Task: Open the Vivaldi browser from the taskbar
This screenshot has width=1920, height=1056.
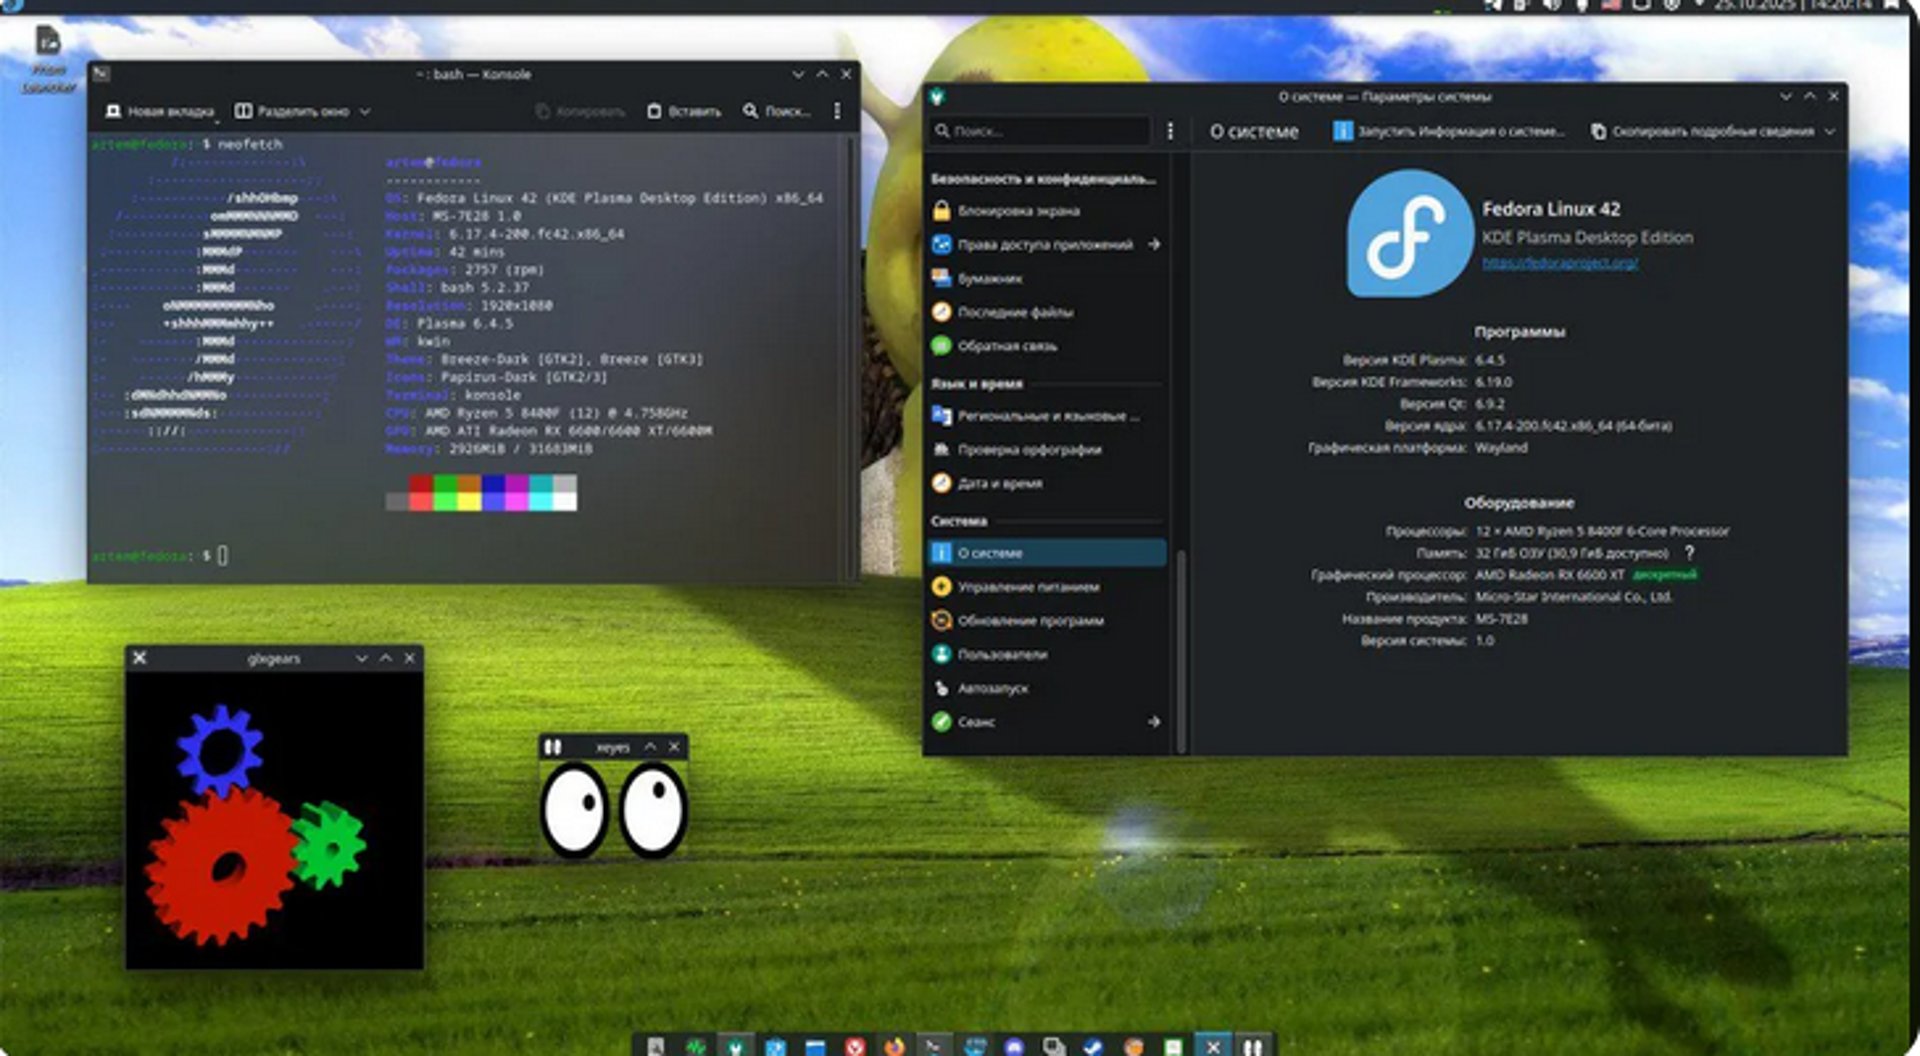Action: point(855,1046)
